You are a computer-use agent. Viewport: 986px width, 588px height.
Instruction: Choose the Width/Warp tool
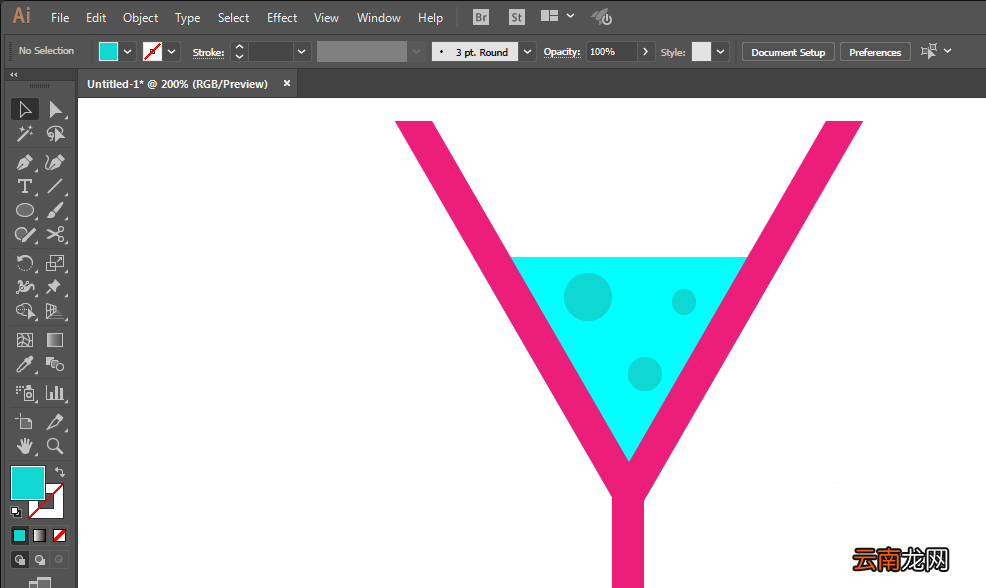click(25, 287)
